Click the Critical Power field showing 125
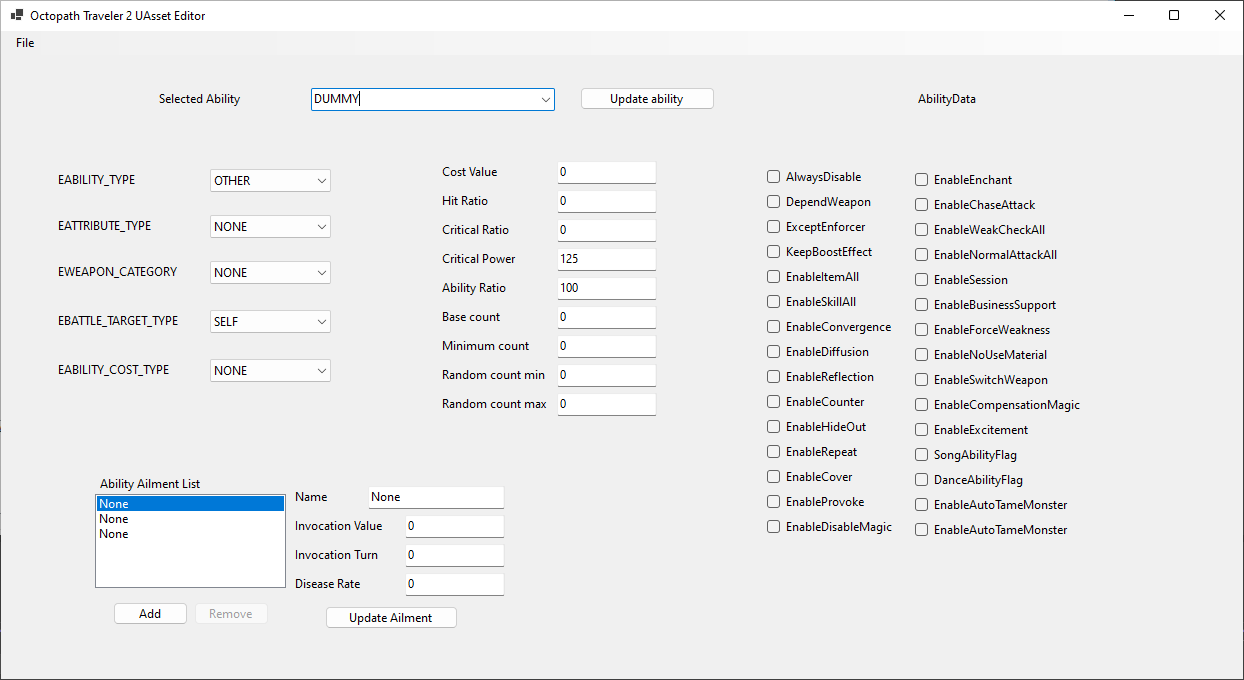This screenshot has height=680, width=1244. point(606,259)
